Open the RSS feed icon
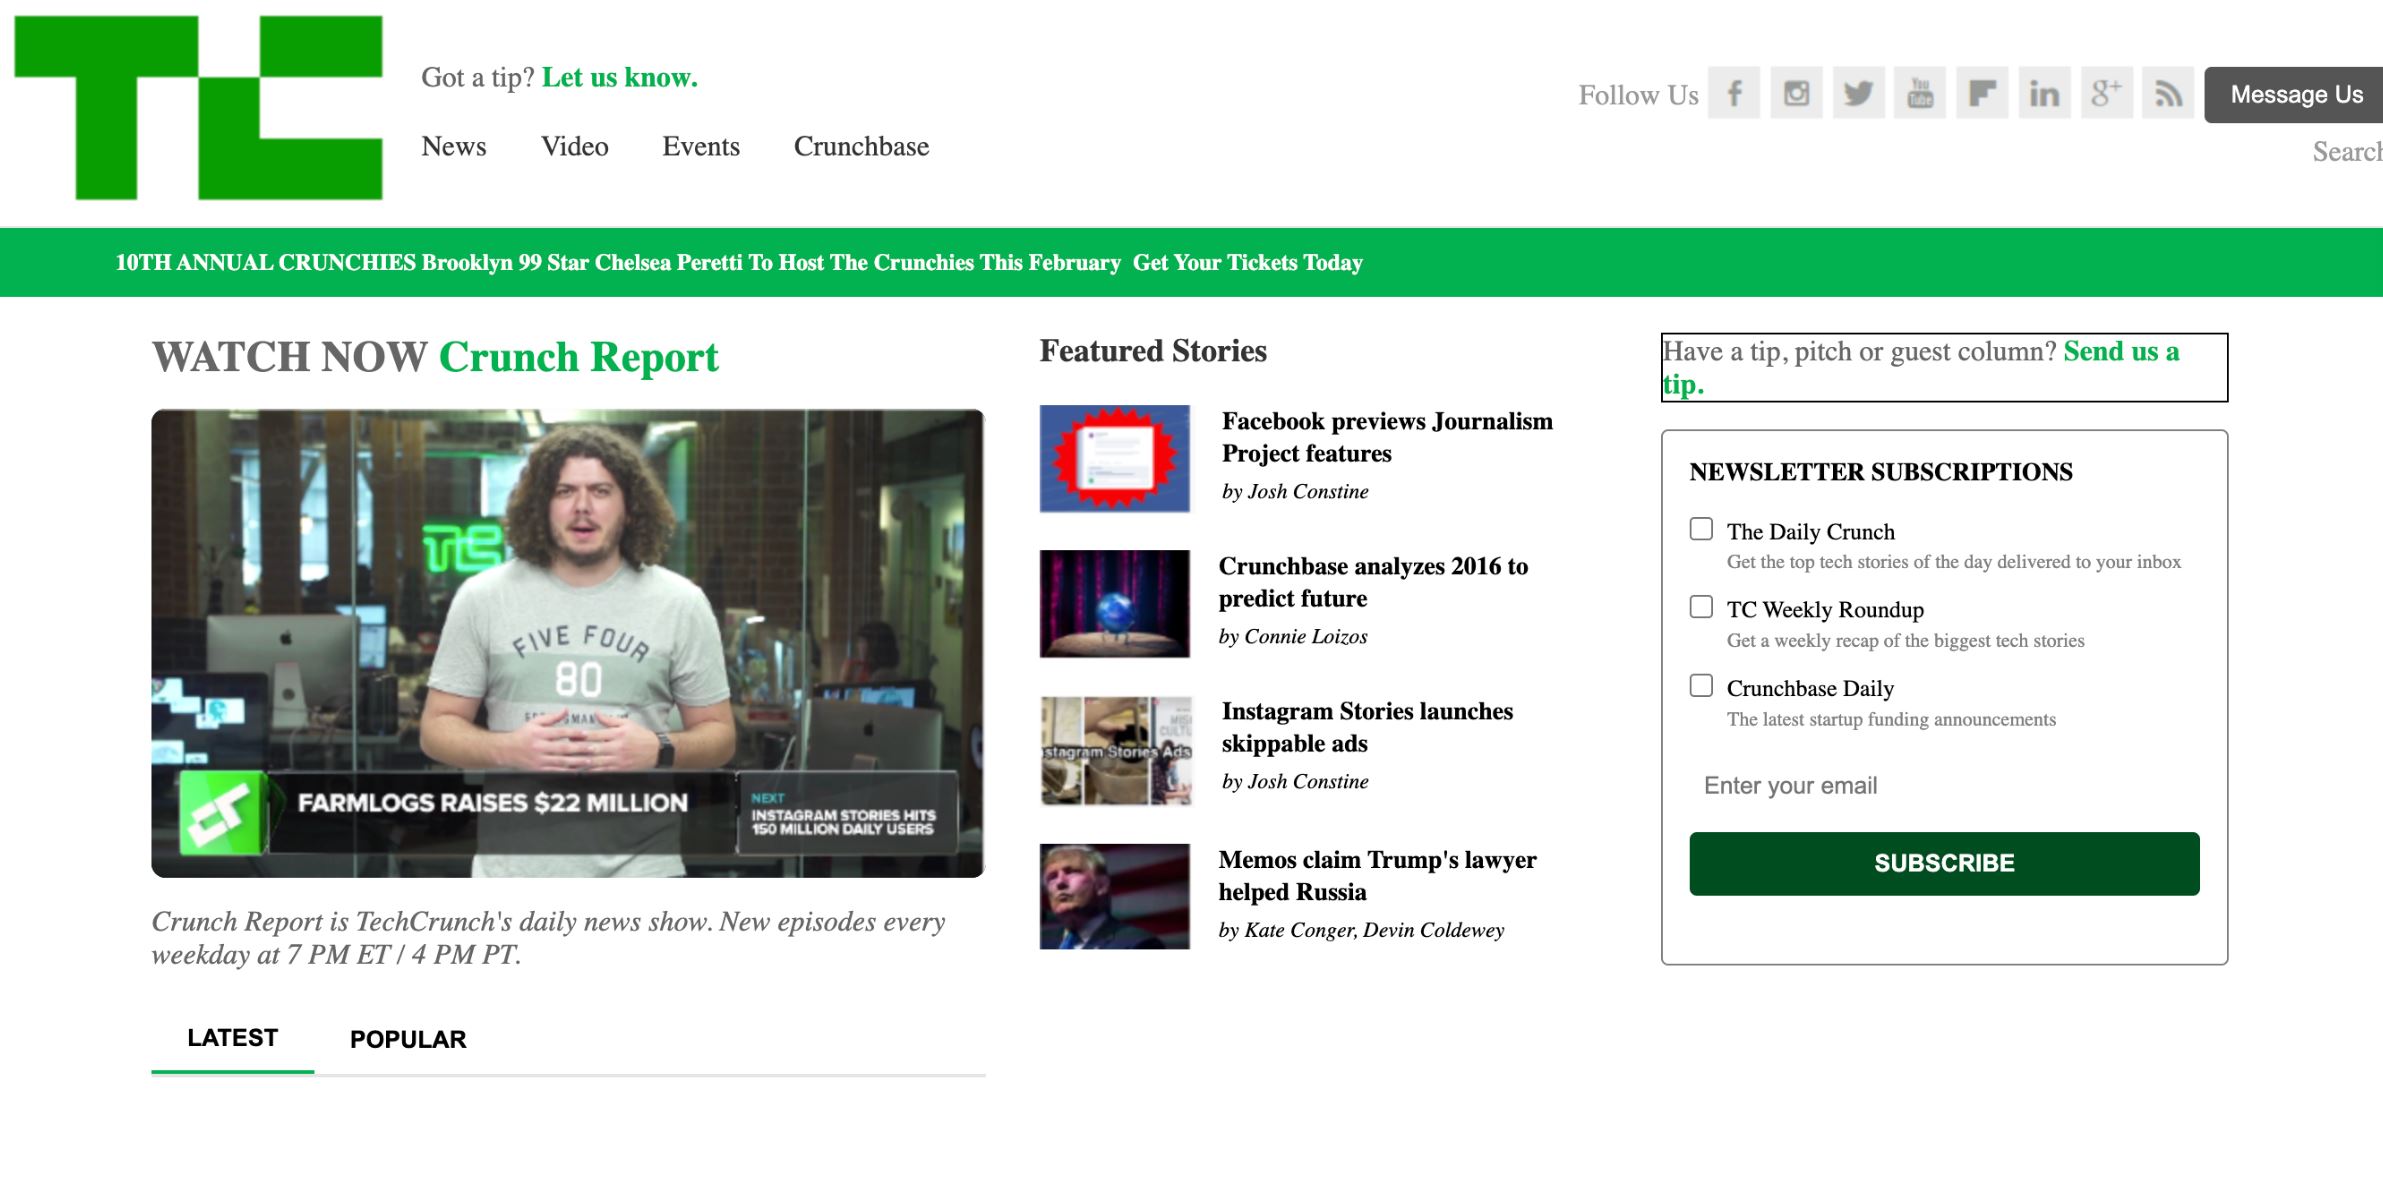Viewport: 2383px width, 1192px height. click(2168, 93)
